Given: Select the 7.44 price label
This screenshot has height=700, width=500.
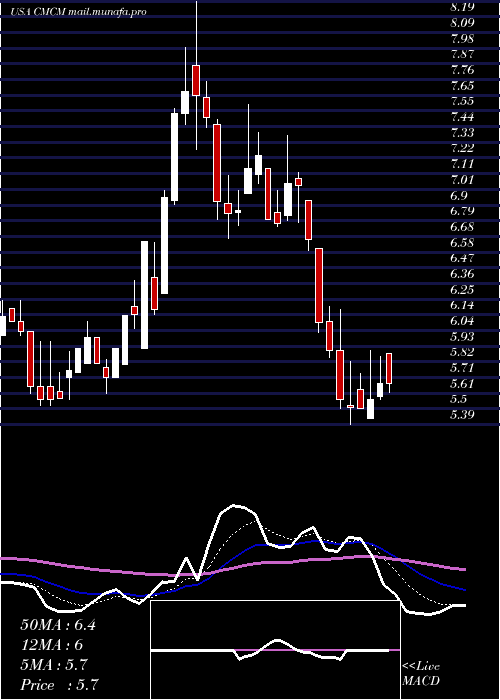Looking at the screenshot, I should (462, 117).
